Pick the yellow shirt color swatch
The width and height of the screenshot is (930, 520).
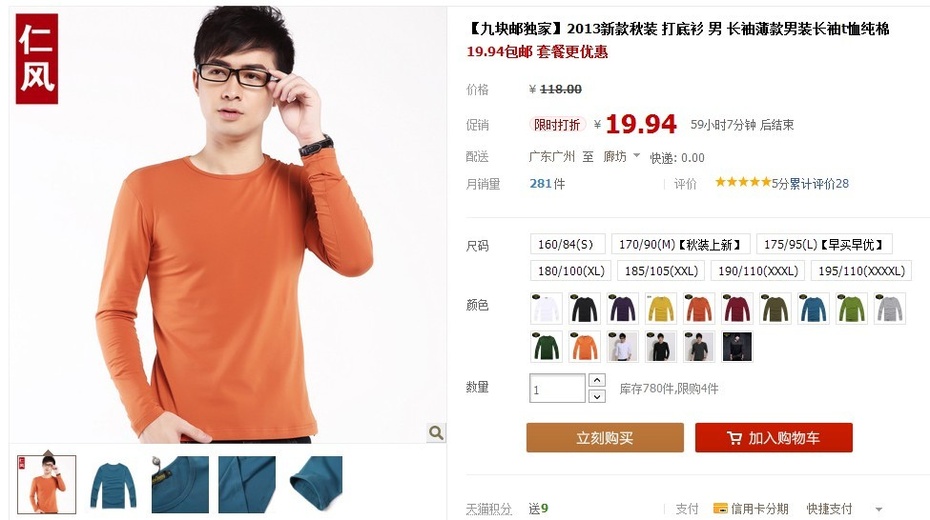pyautogui.click(x=661, y=308)
